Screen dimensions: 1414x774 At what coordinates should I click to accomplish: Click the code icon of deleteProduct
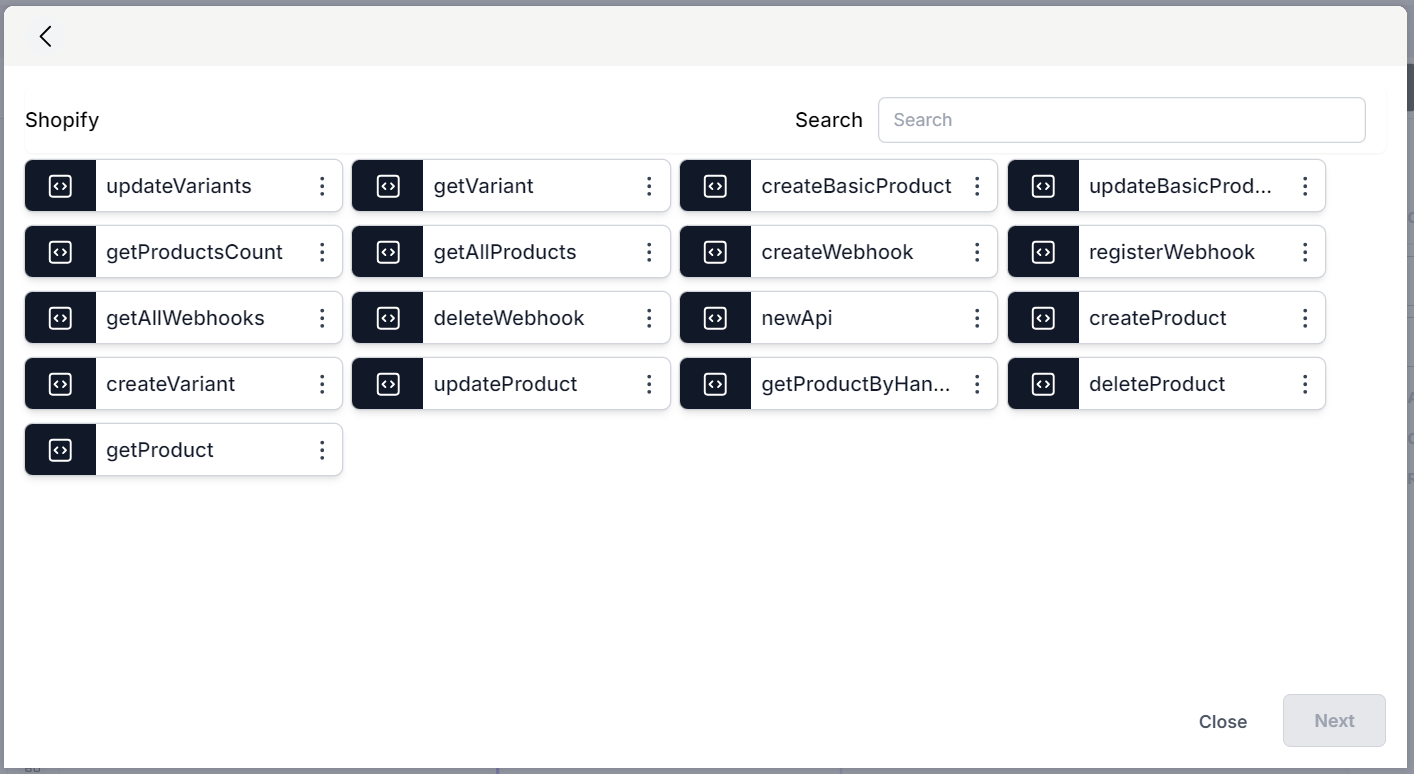[x=1043, y=384]
